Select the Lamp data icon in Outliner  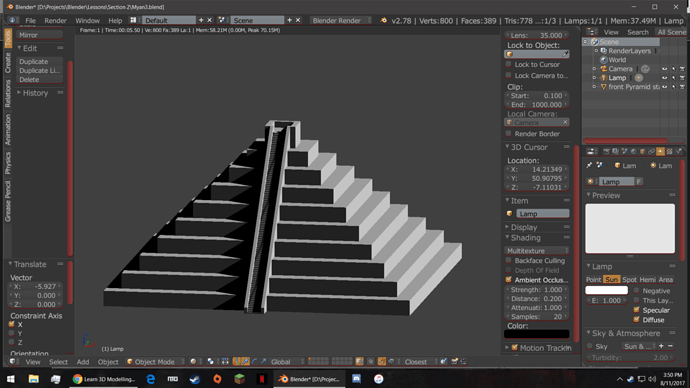pos(639,78)
